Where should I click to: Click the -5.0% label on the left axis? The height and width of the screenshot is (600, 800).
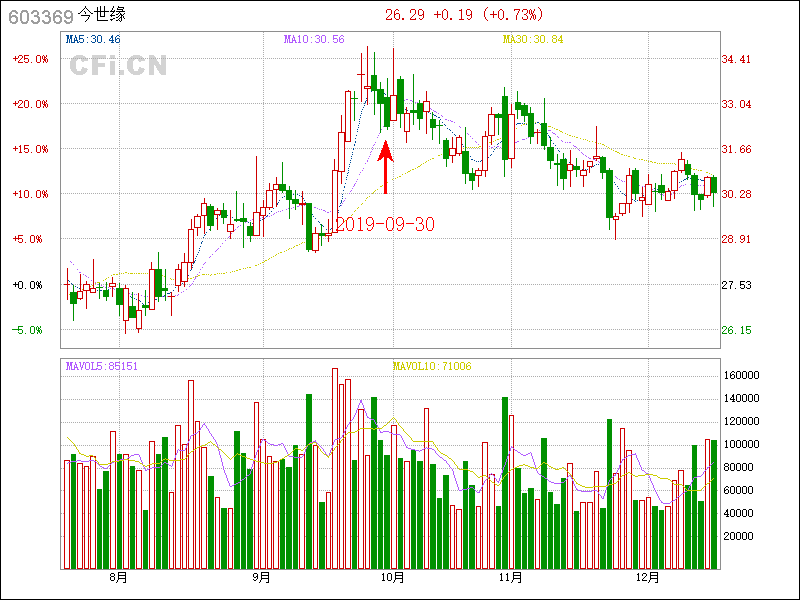pos(29,330)
